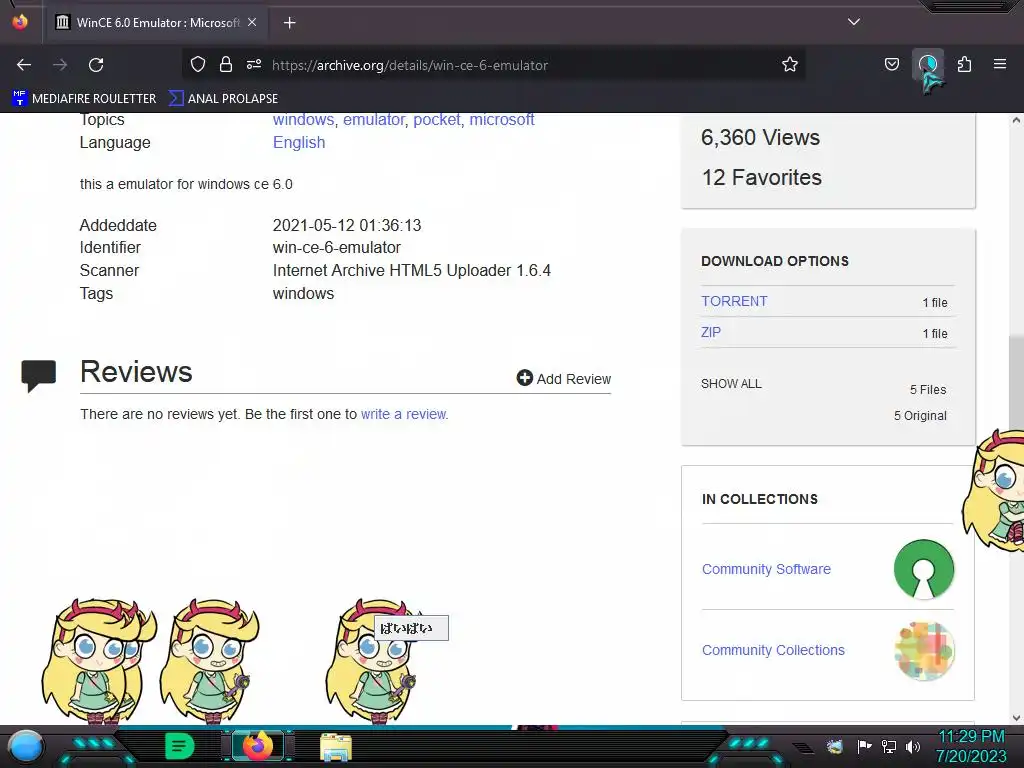
Task: Click the browser Back arrow
Action: pos(24,65)
